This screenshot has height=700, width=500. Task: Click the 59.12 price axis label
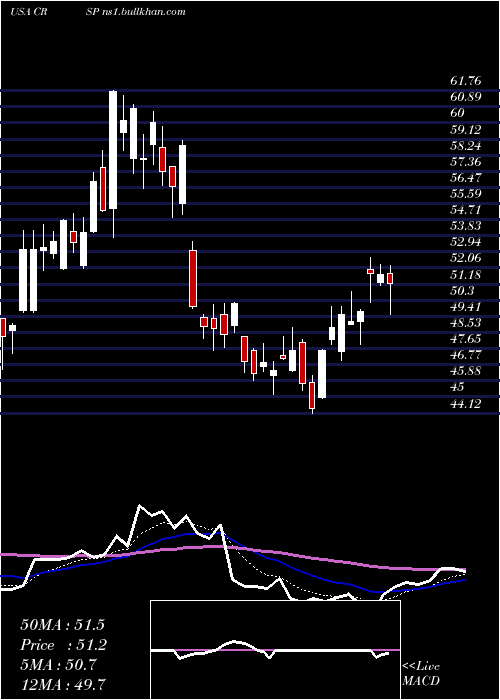pyautogui.click(x=466, y=130)
